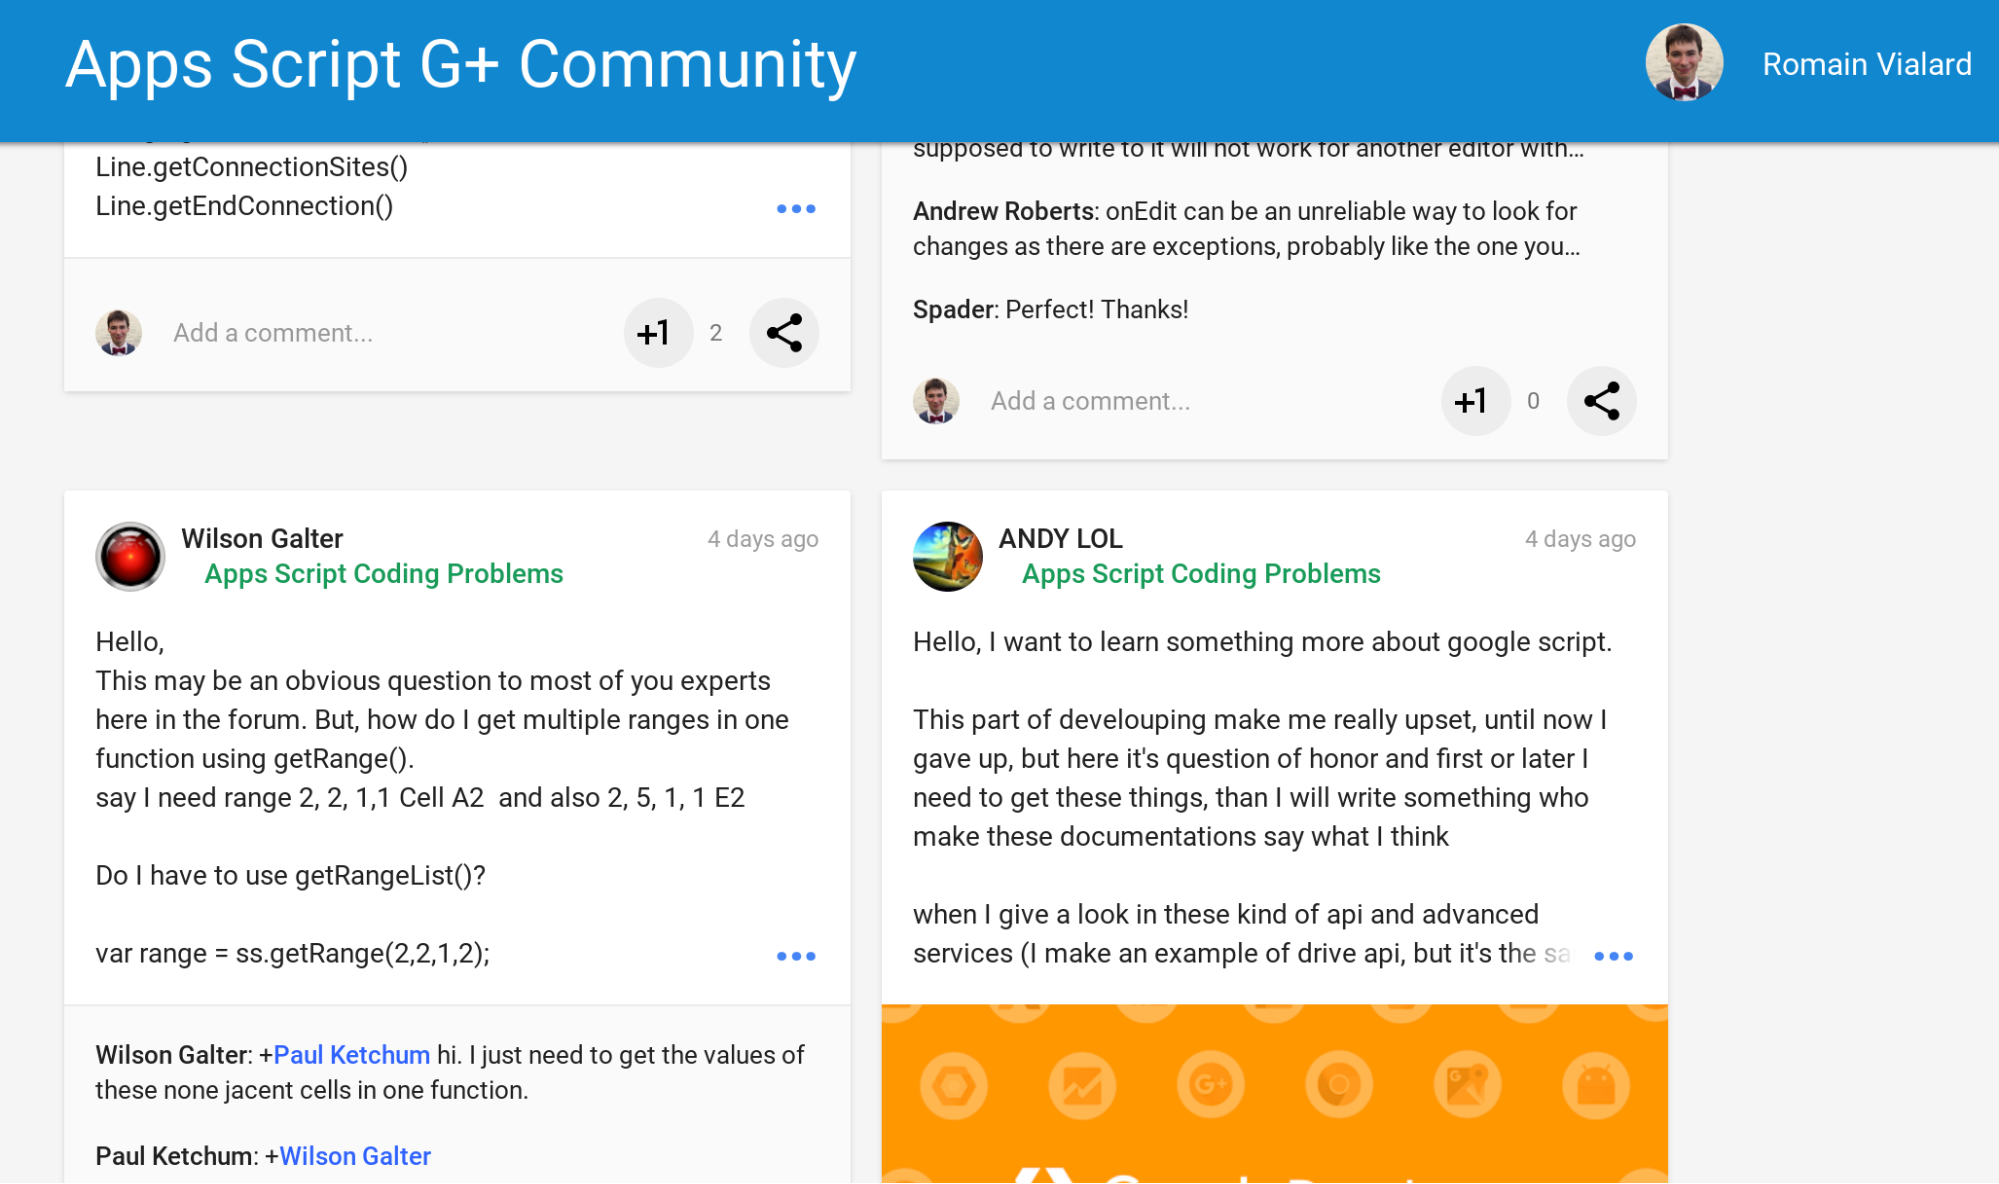This screenshot has width=1999, height=1184.
Task: Expand Wilson Galter's post with ellipsis
Action: (796, 956)
